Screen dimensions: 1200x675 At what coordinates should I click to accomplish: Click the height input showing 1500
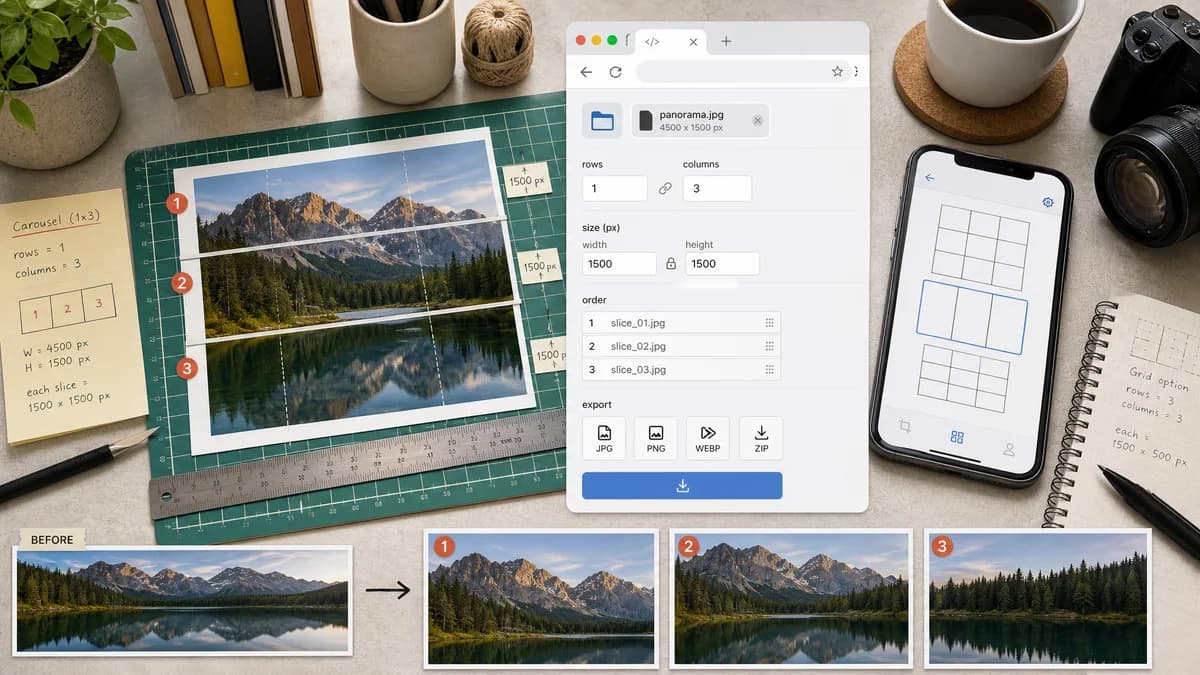722,264
